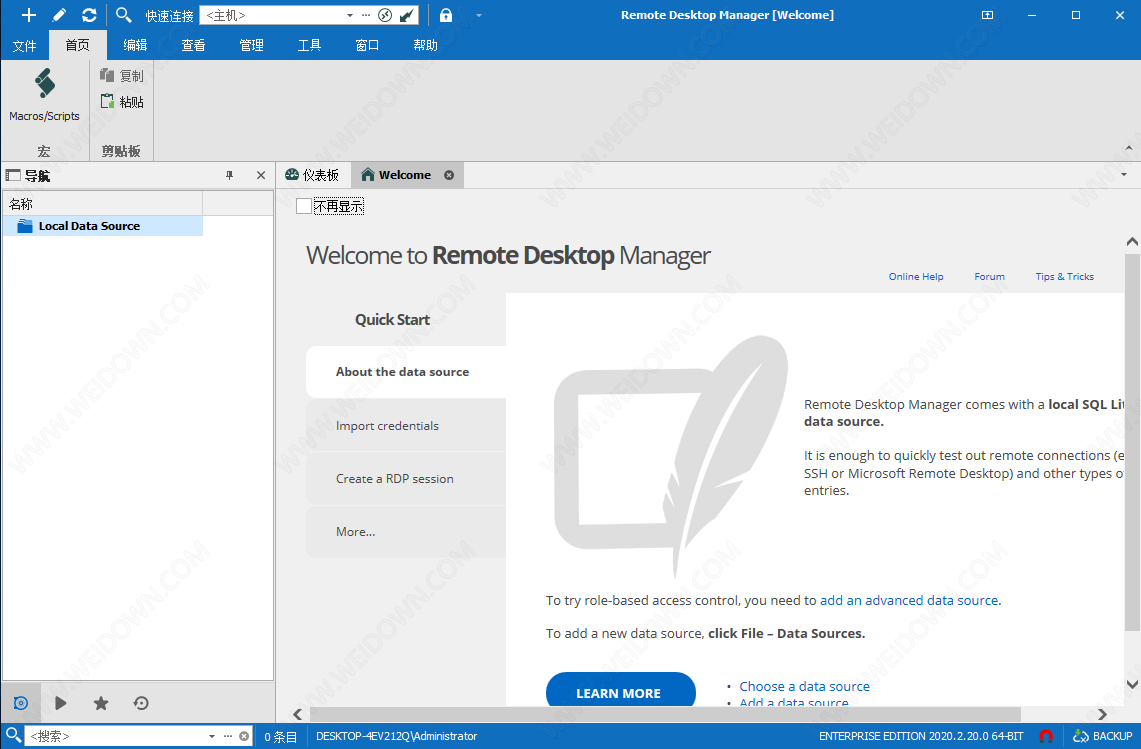
Task: Tick the 不再显示 checkbox
Action: (304, 206)
